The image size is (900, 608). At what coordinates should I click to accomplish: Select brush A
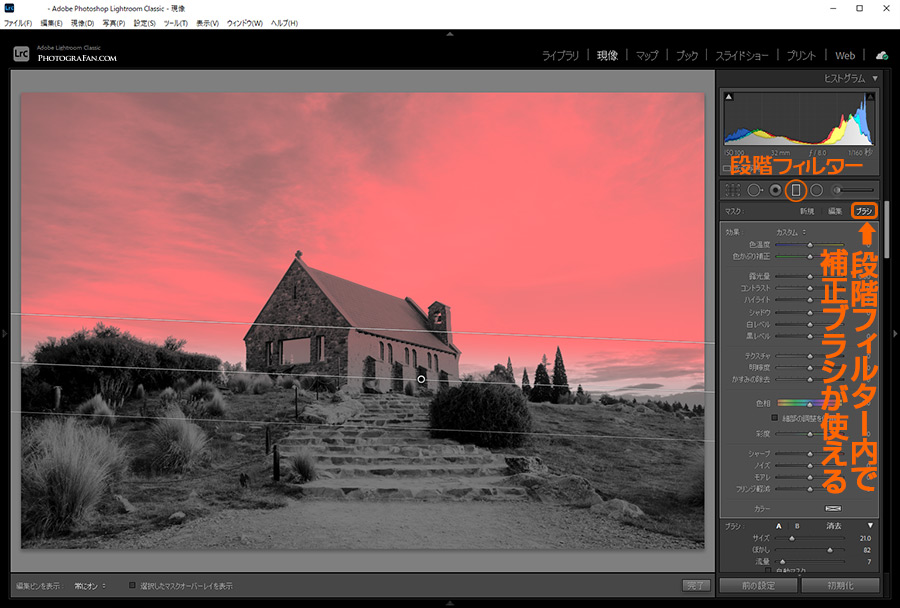779,526
